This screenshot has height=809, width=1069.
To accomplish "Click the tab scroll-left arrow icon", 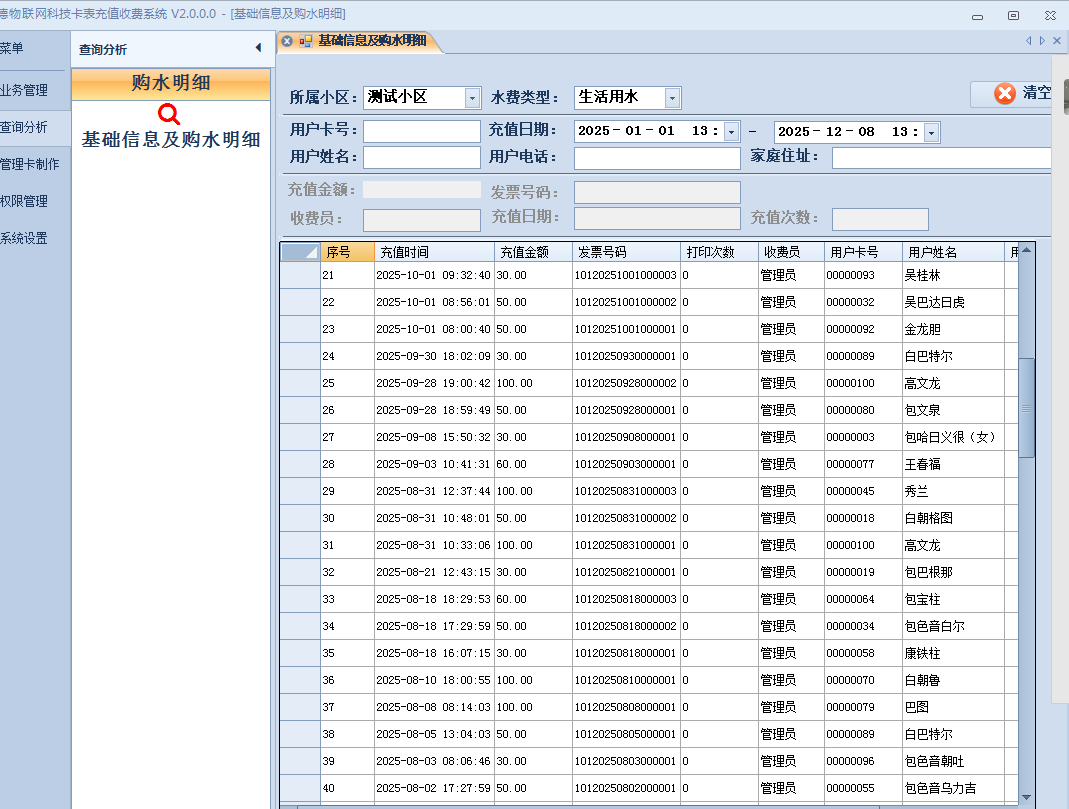I will click(1028, 41).
